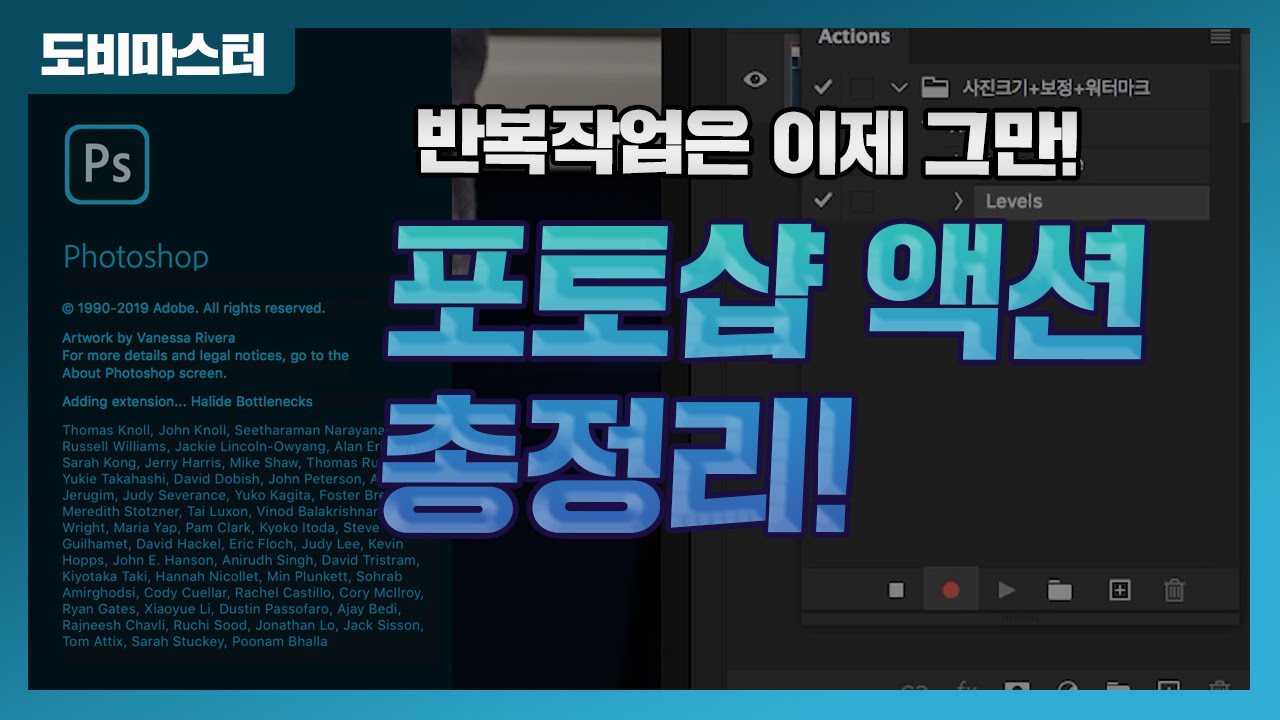Click the Stop recording square in Actions panel
1280x720 pixels.
[x=896, y=590]
